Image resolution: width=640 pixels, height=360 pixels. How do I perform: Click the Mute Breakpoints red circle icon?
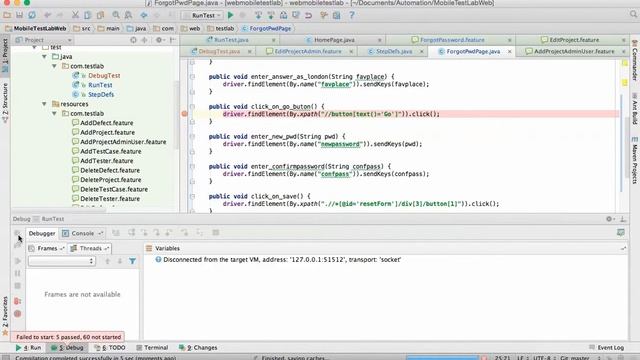pyautogui.click(x=18, y=313)
